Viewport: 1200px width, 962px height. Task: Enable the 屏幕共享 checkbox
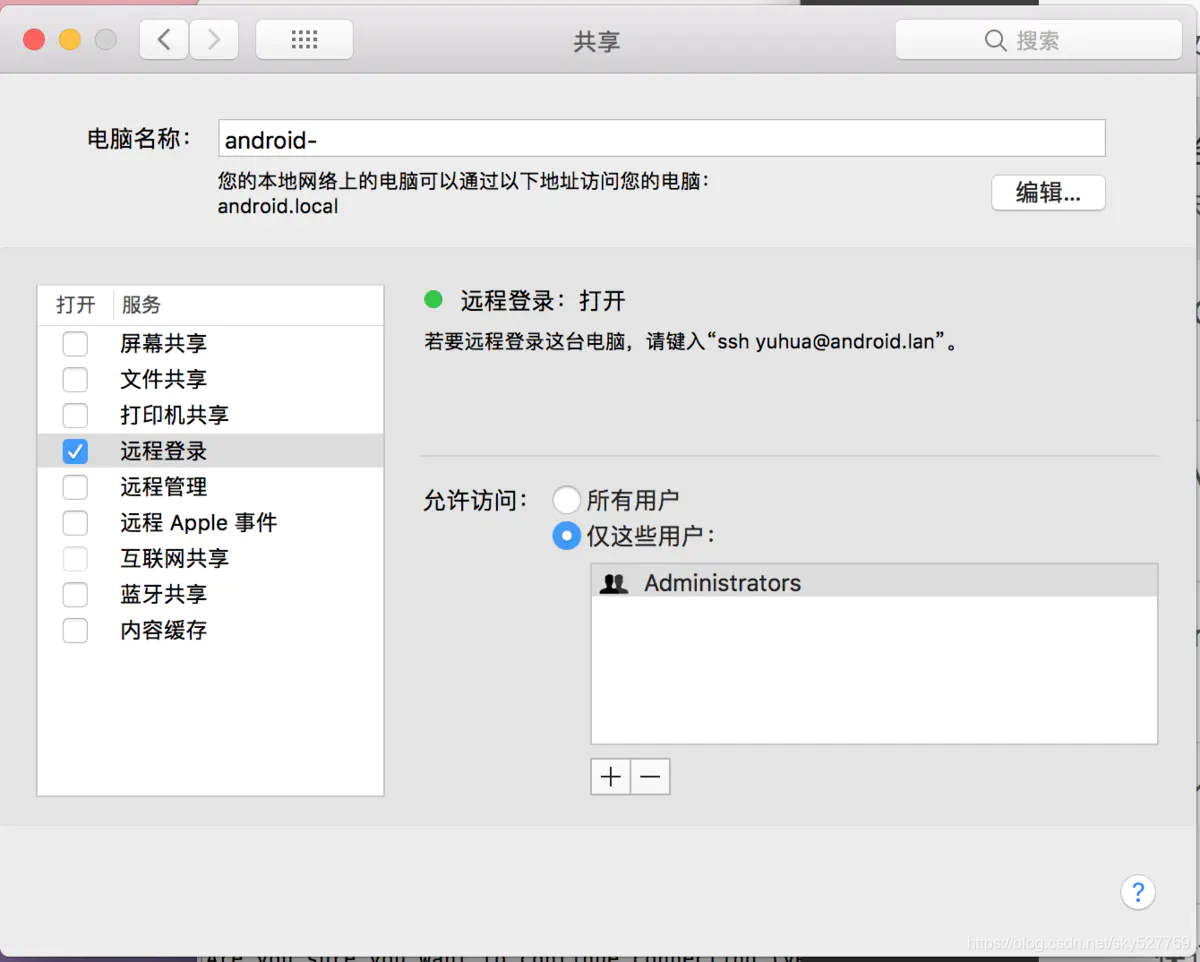point(75,344)
